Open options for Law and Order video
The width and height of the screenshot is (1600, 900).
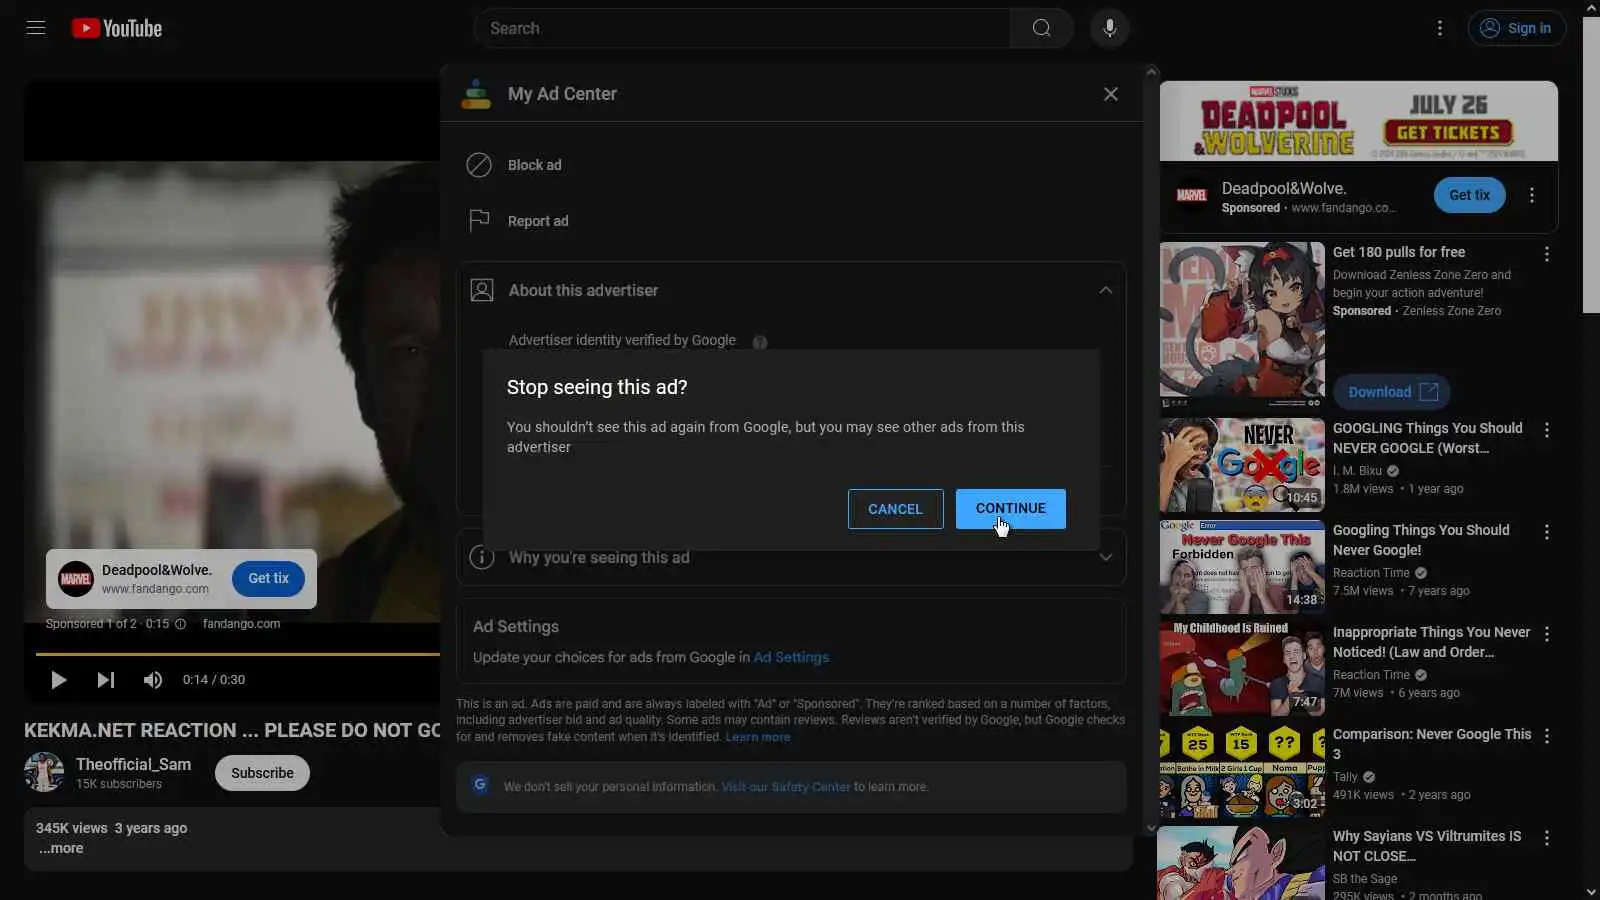[1547, 634]
